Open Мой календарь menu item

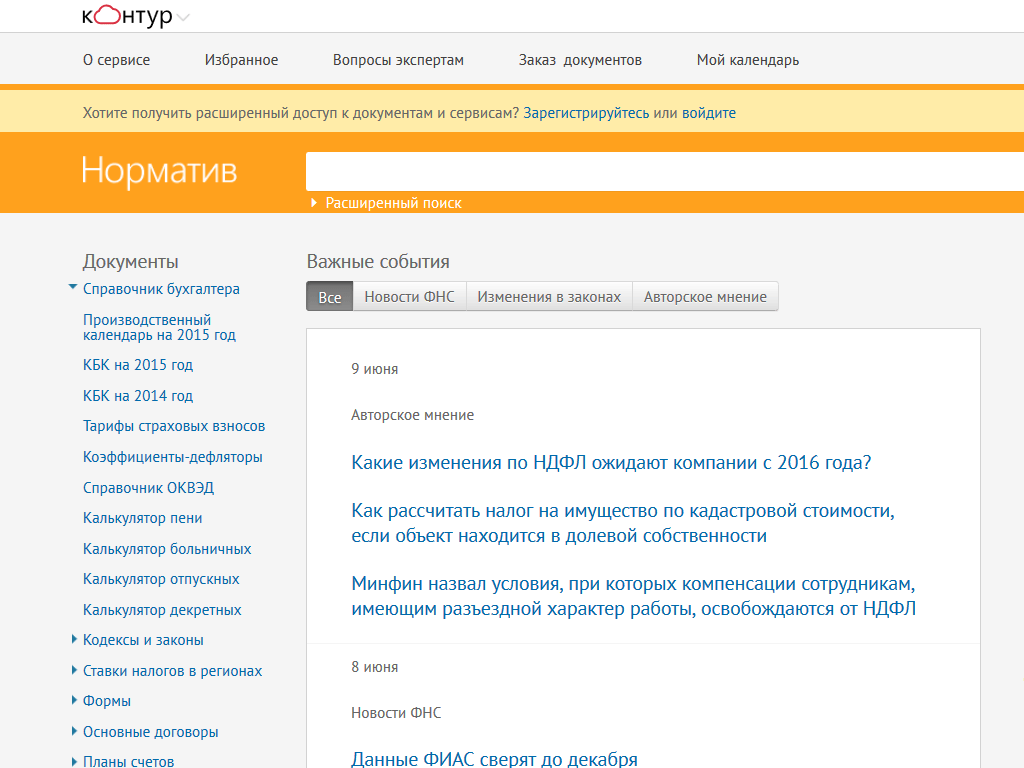(748, 60)
